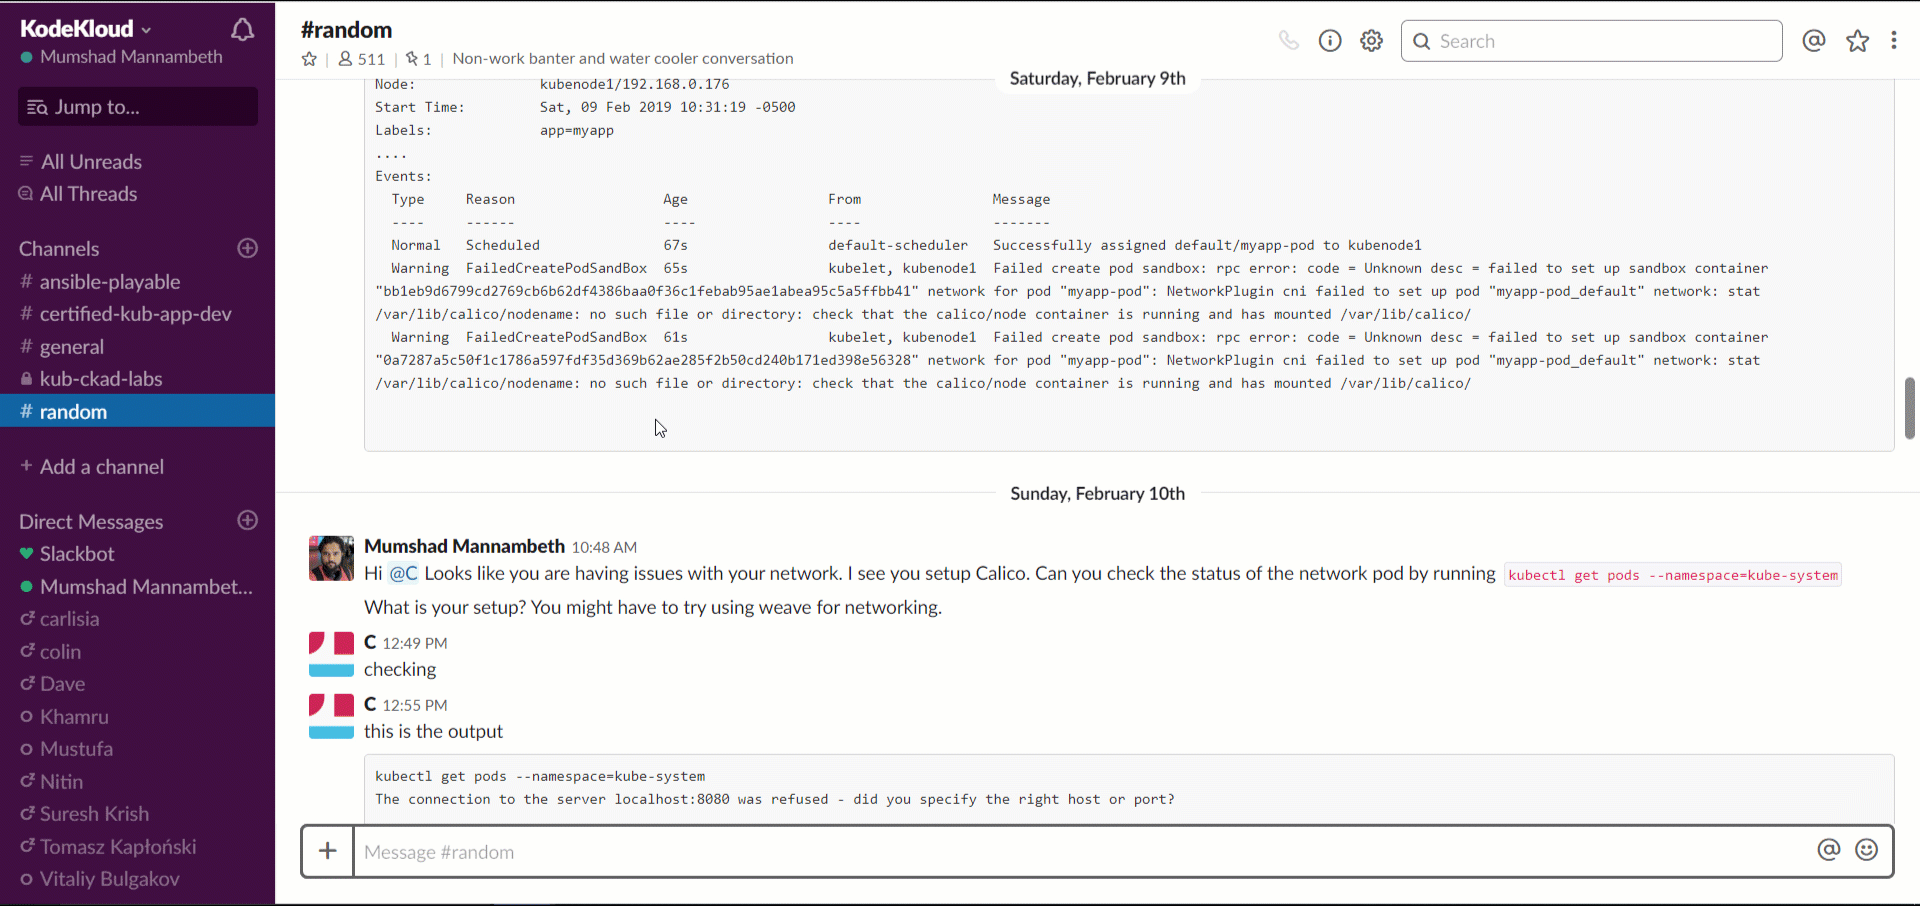Select the random channel in sidebar

point(137,411)
